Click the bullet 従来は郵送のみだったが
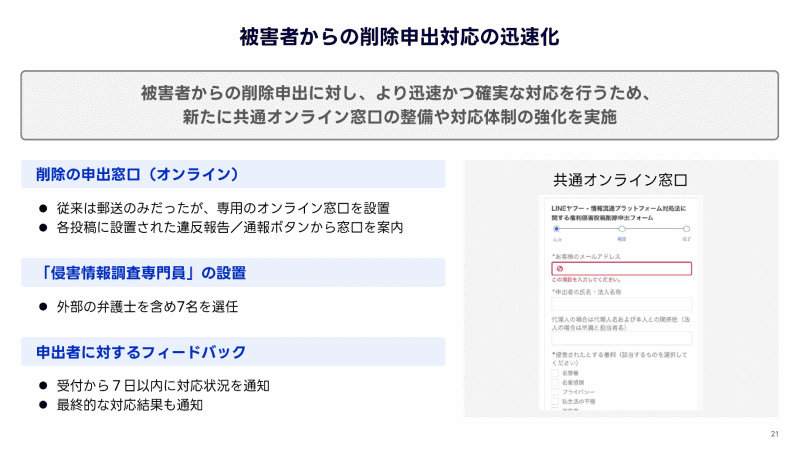 click(x=223, y=208)
